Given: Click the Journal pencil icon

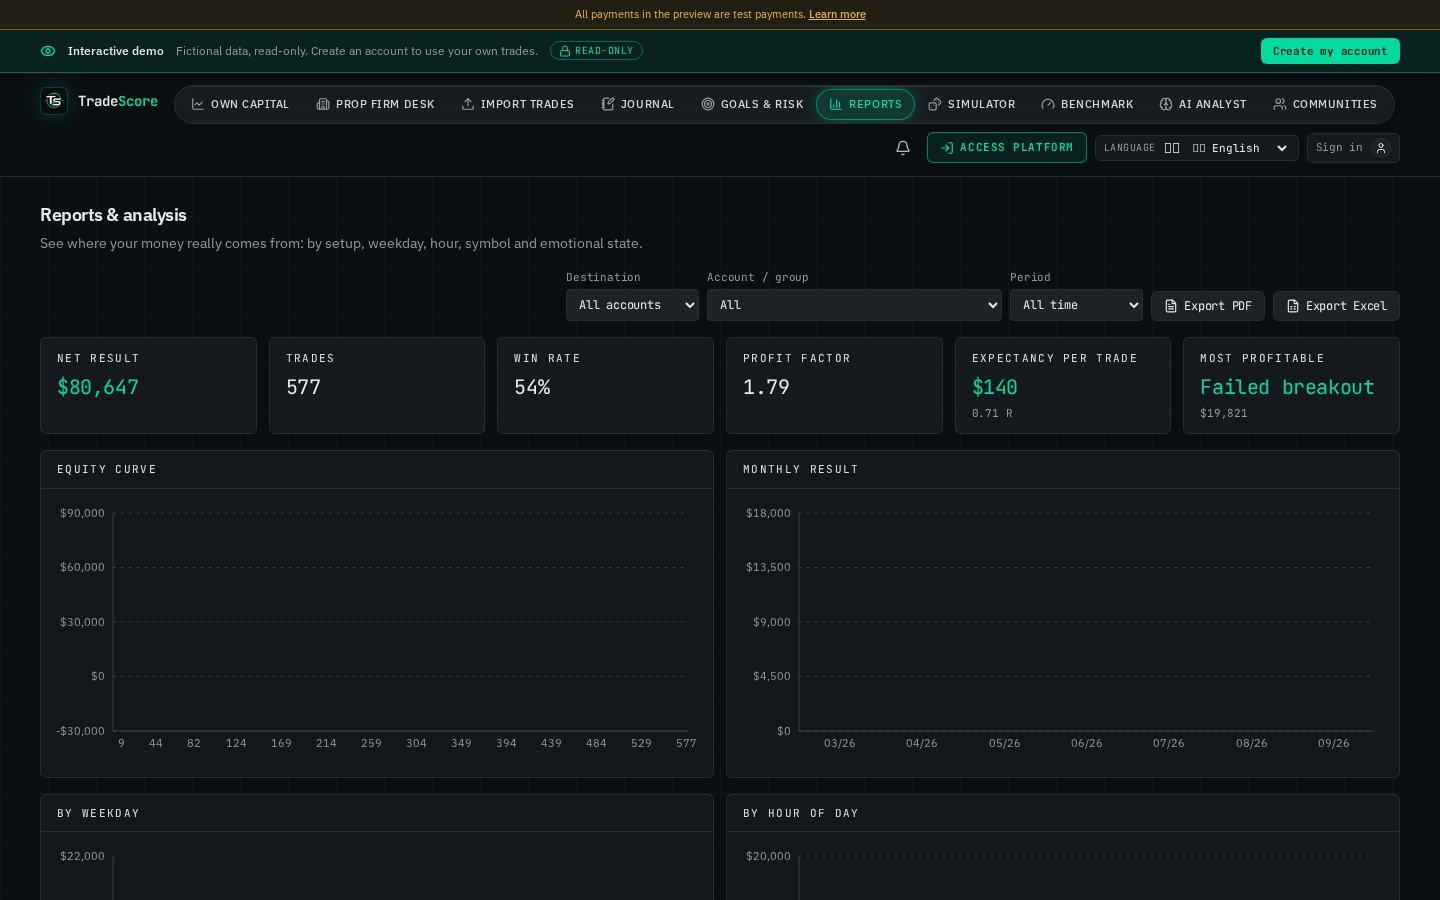Looking at the screenshot, I should coord(607,104).
